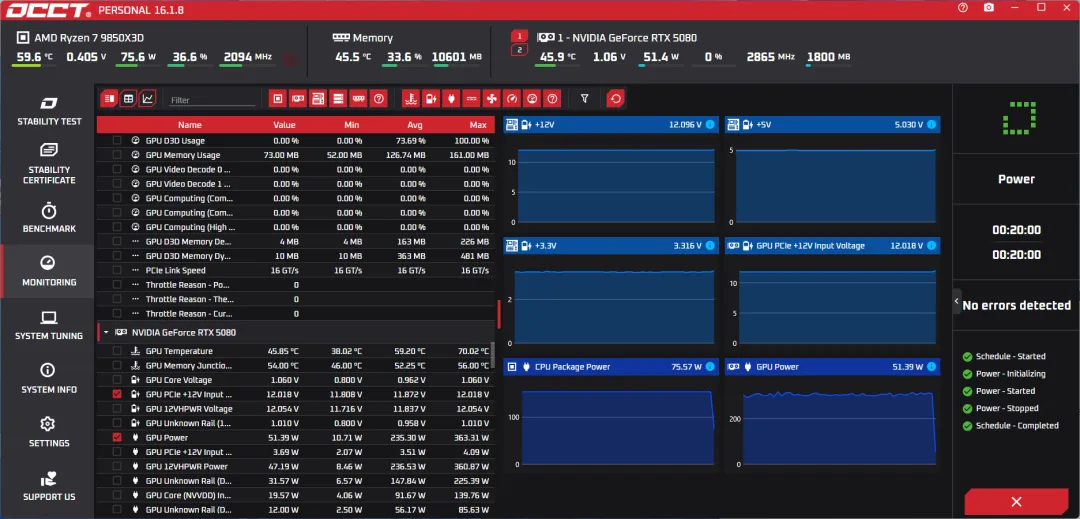1080x519 pixels.
Task: Check the GPU 12VHPWR Power checkbox
Action: [117, 467]
